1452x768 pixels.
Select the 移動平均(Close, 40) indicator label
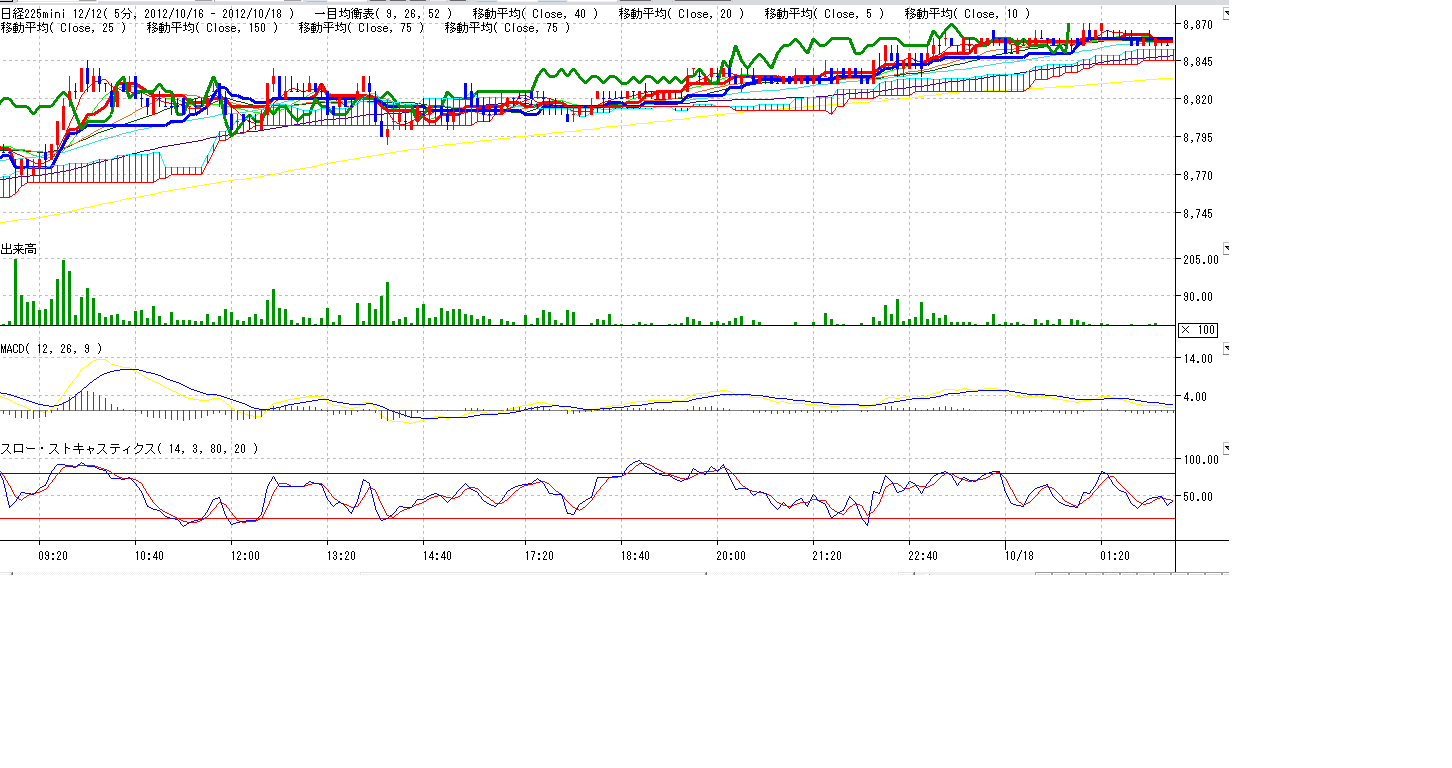tap(535, 13)
